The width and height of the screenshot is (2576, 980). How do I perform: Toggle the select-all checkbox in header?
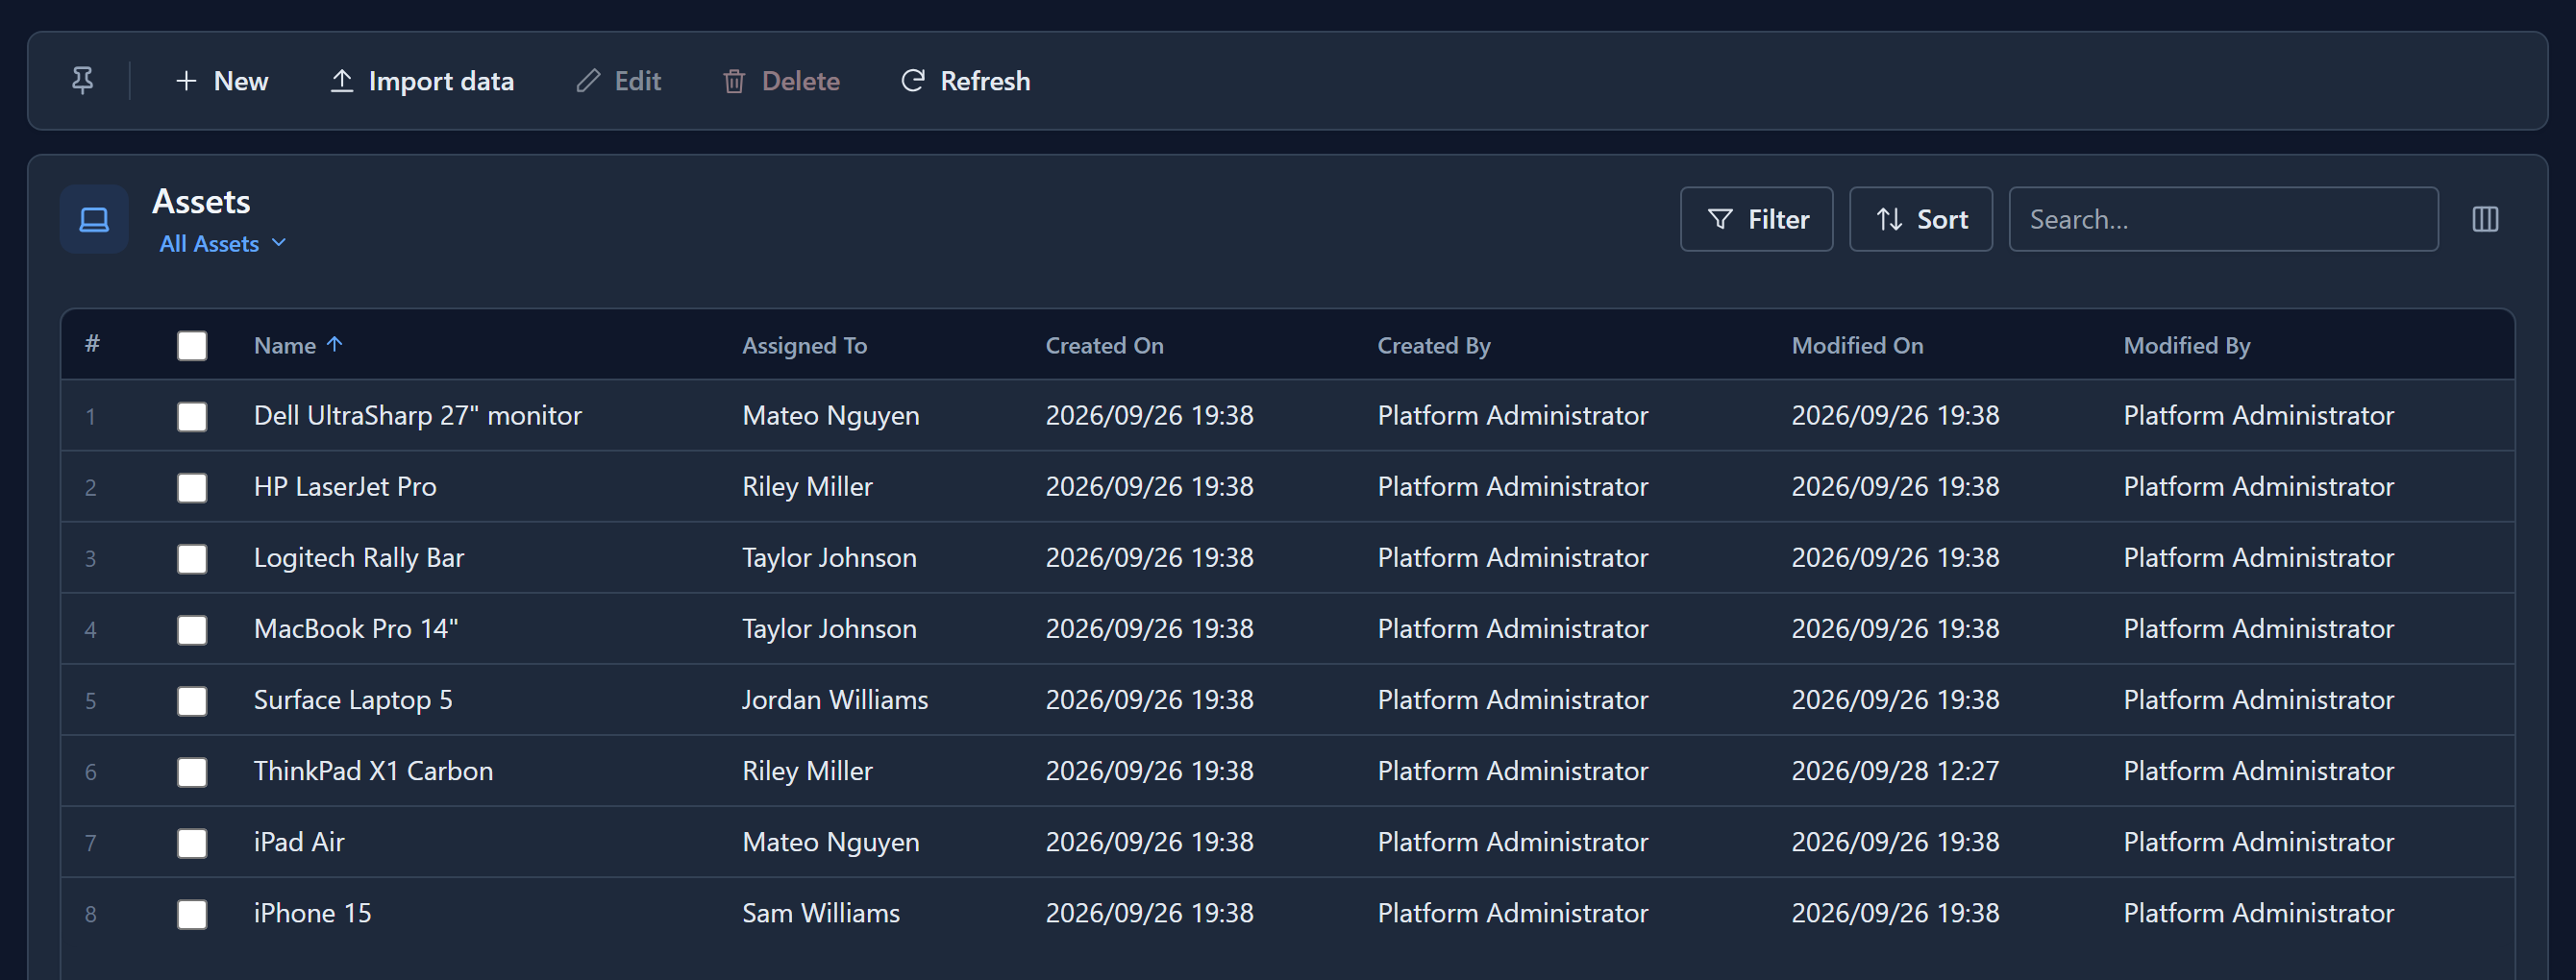tap(192, 346)
